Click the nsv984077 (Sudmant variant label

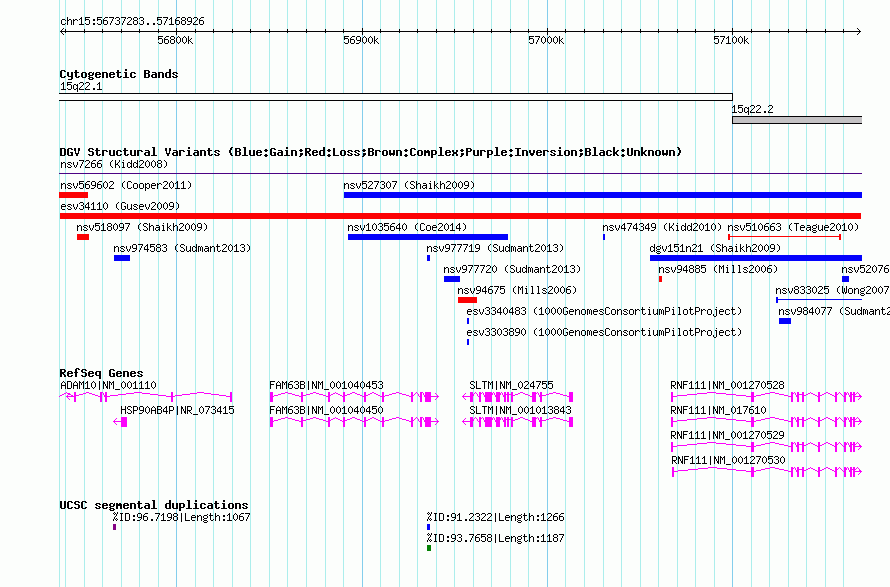click(834, 311)
